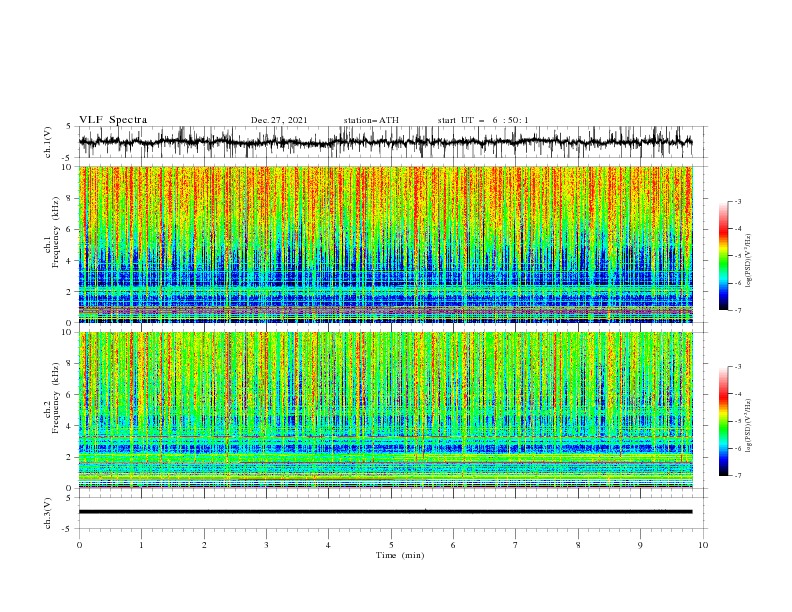Image resolution: width=792 pixels, height=612 pixels.
Task: Click the ch.3 flat black waveform trace
Action: (x=385, y=512)
